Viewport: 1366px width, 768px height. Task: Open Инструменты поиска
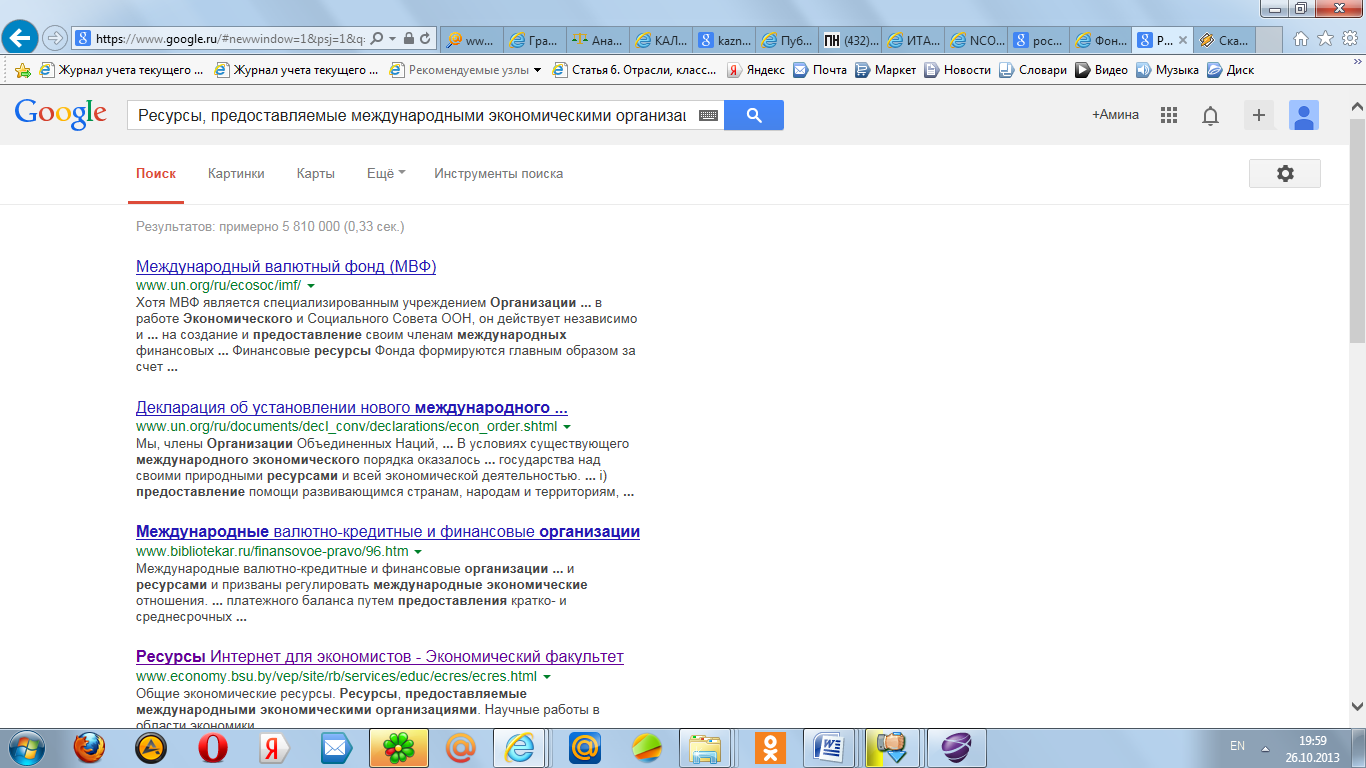498,173
